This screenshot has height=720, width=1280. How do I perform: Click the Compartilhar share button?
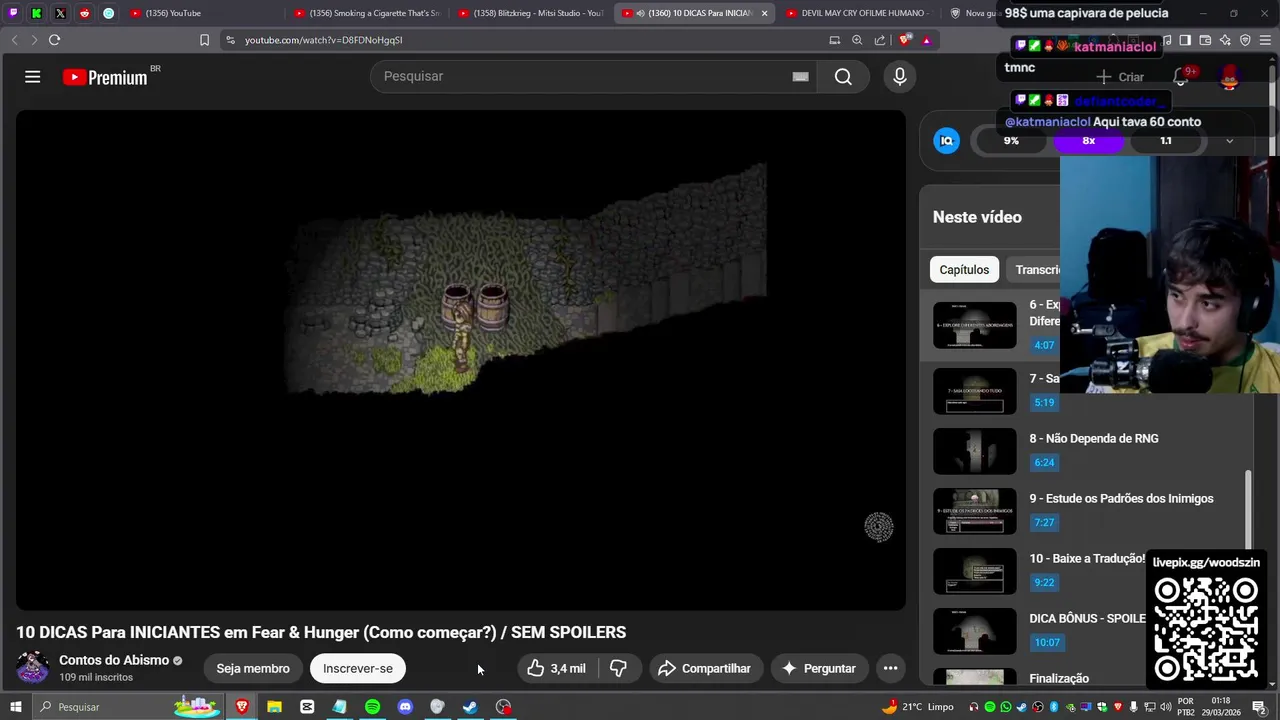coord(704,668)
